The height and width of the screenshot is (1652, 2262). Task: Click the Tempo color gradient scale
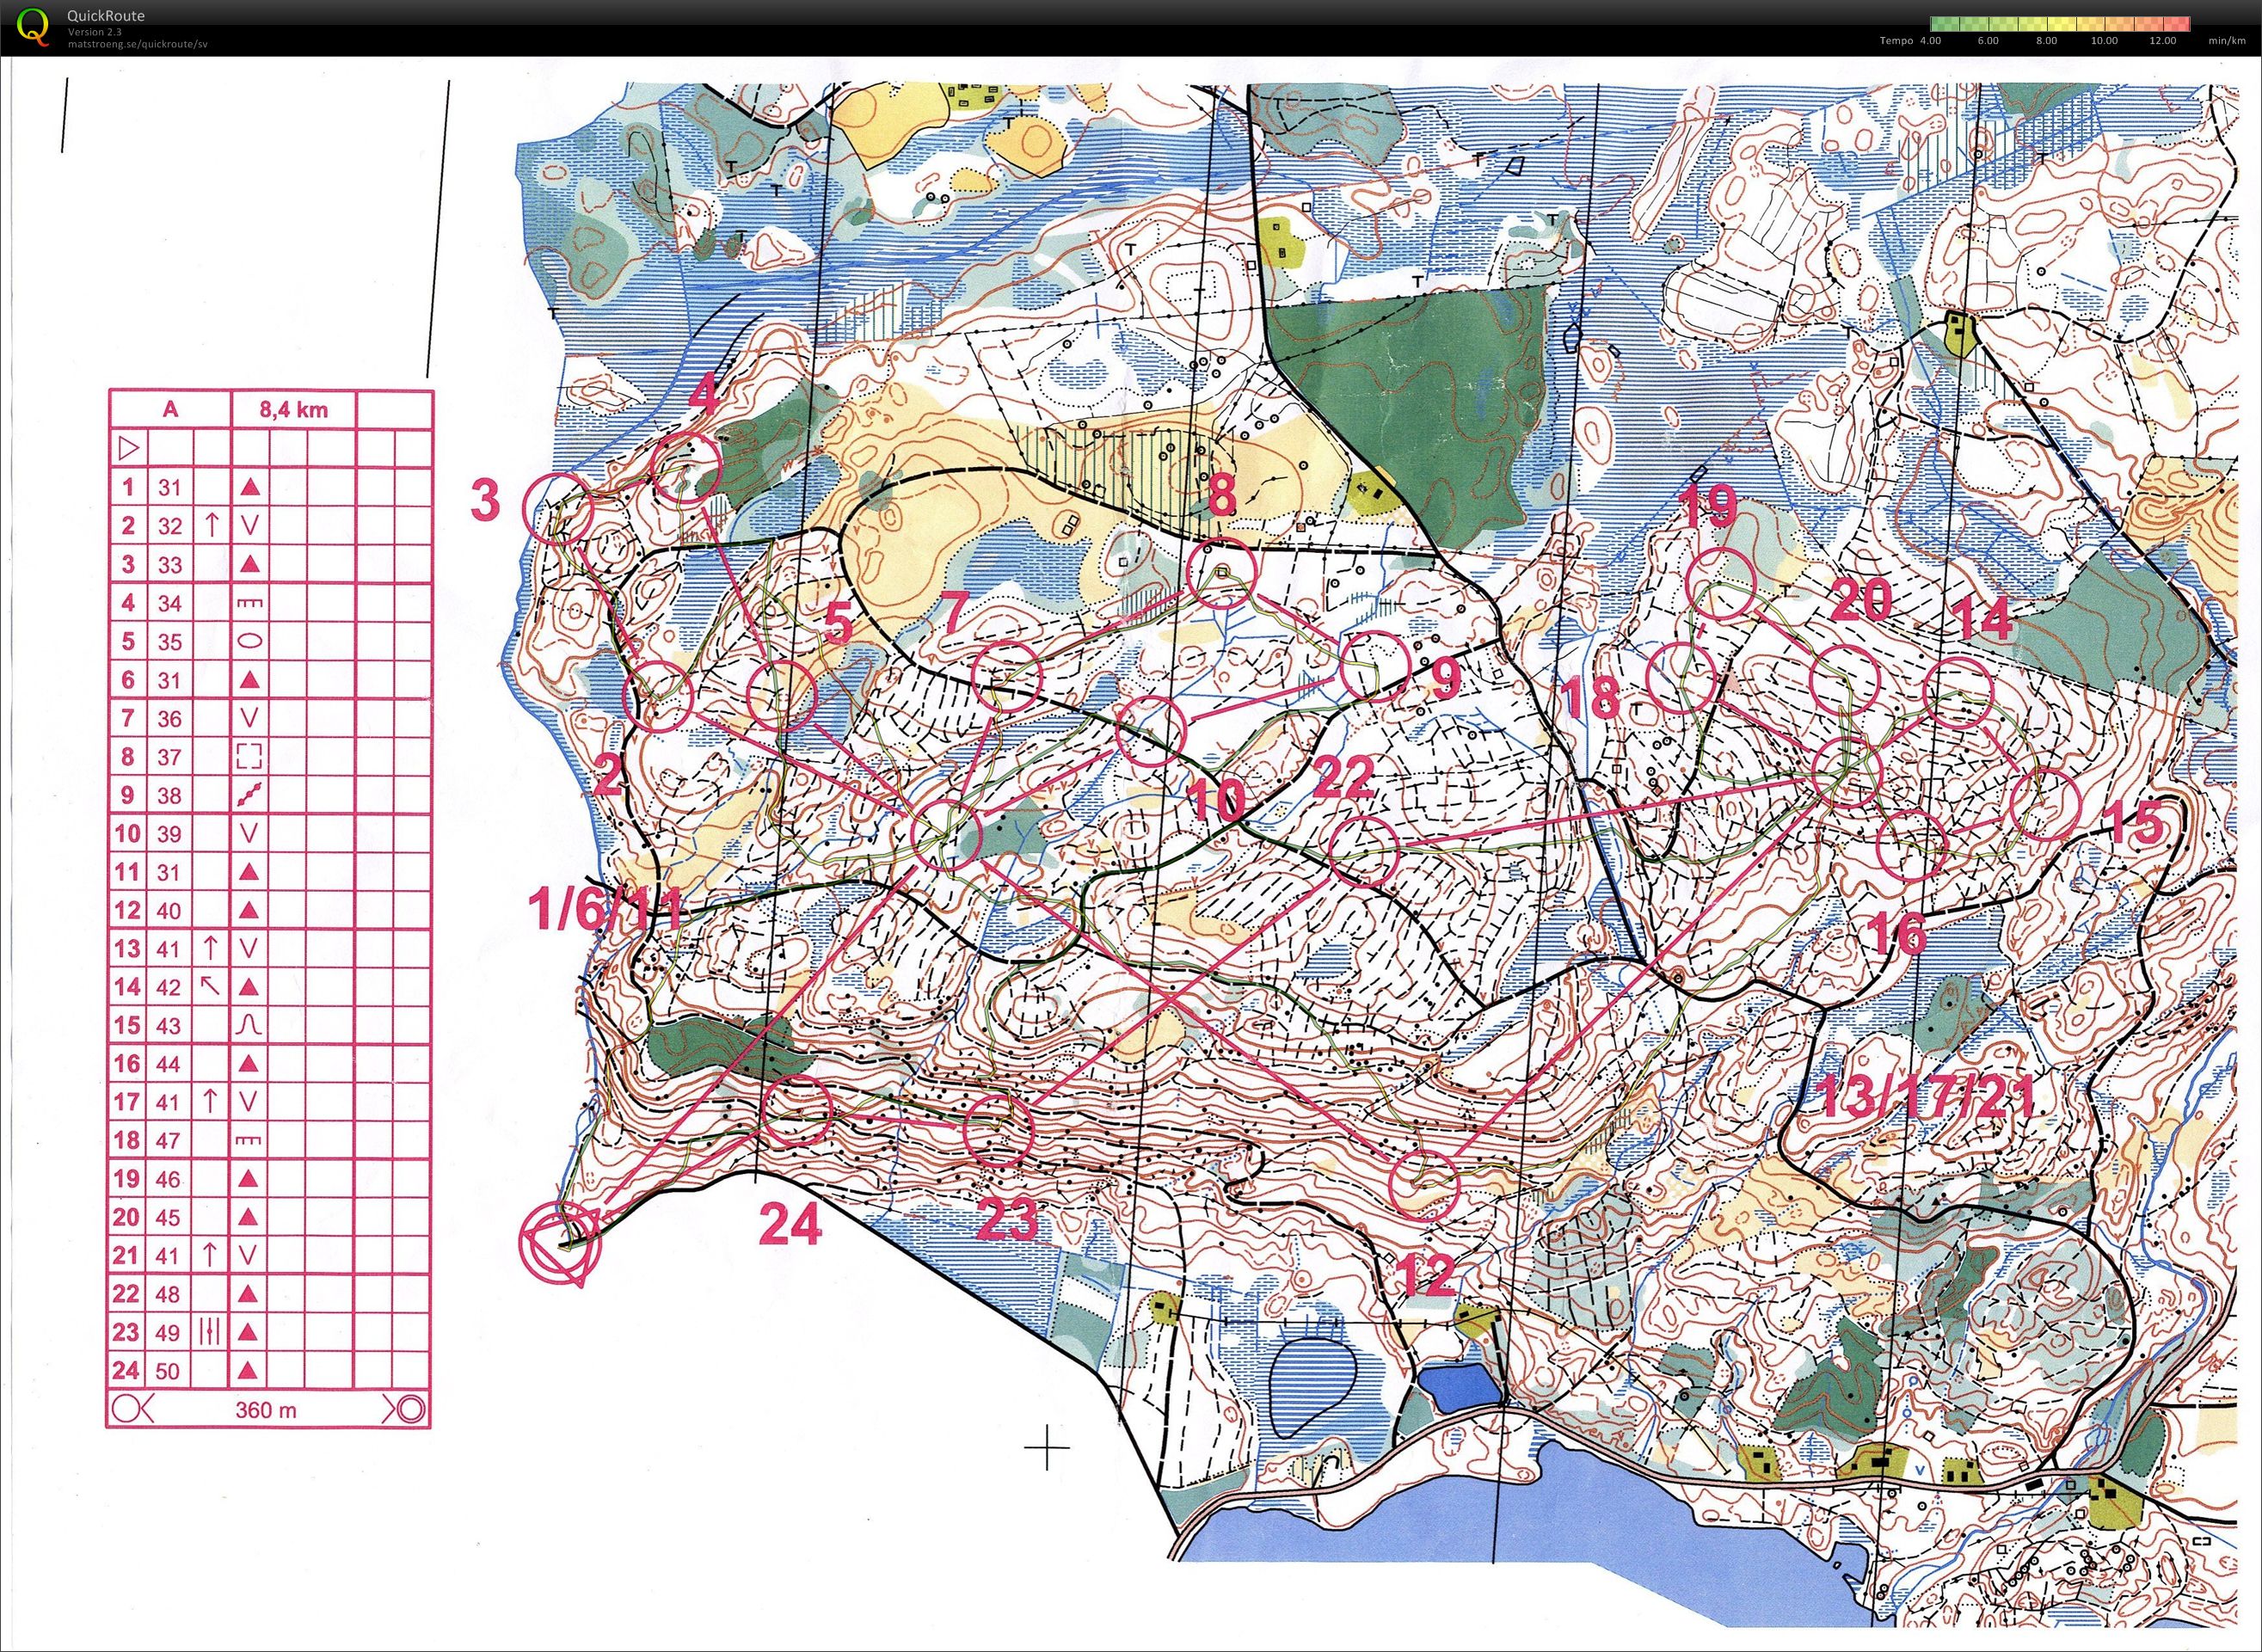click(2059, 24)
